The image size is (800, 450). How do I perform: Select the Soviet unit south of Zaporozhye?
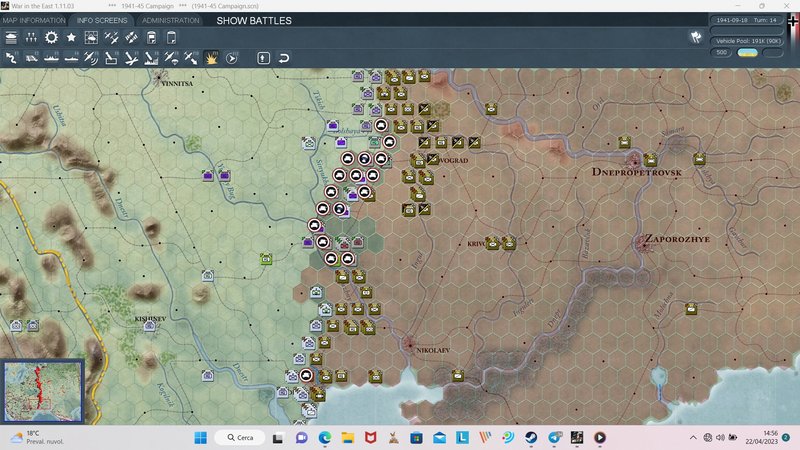tap(691, 309)
